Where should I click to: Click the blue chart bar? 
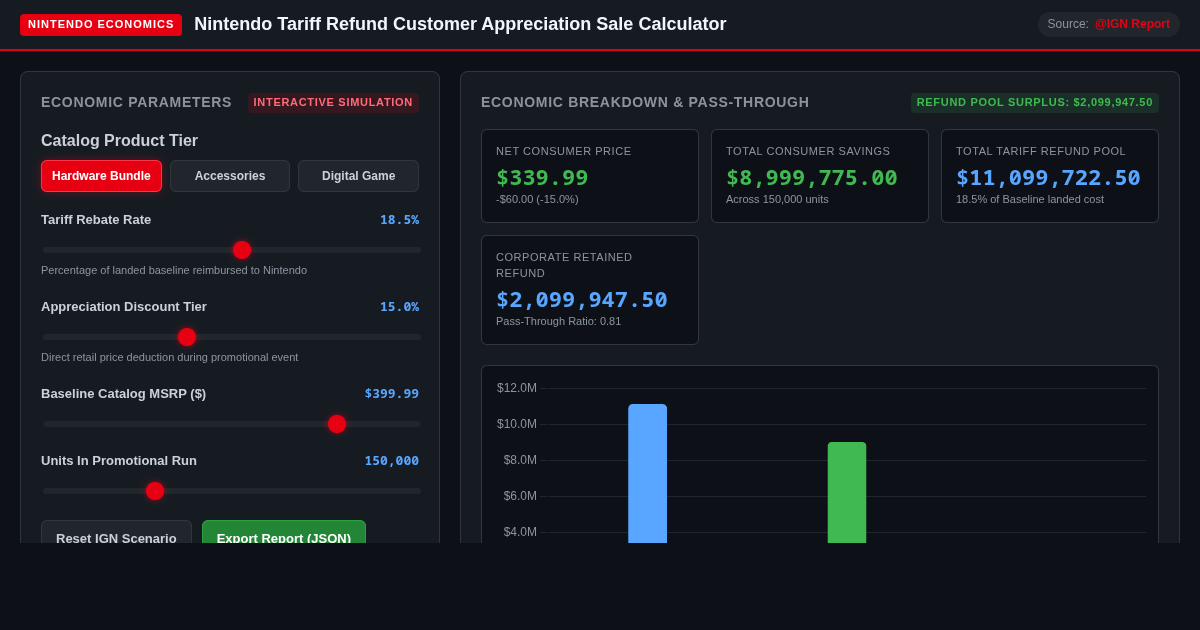click(647, 474)
